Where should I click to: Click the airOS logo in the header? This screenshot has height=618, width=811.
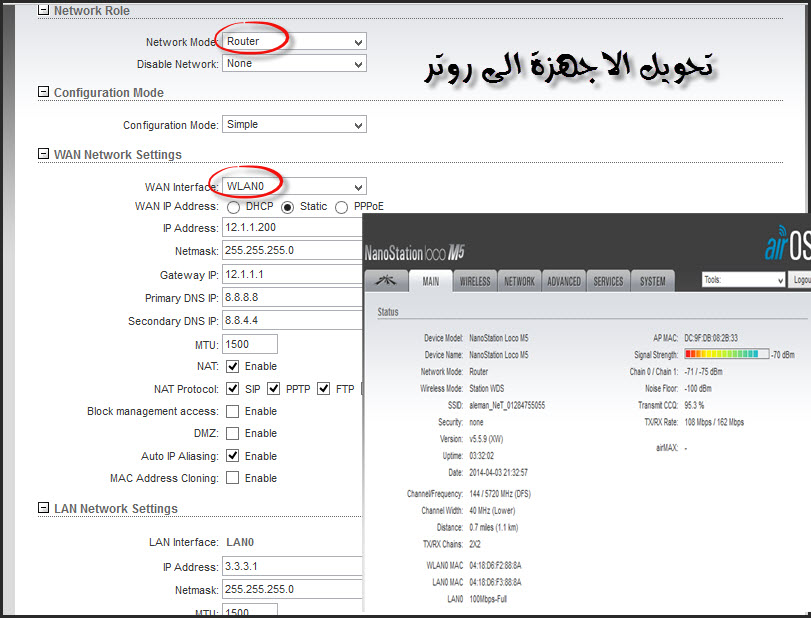[788, 243]
